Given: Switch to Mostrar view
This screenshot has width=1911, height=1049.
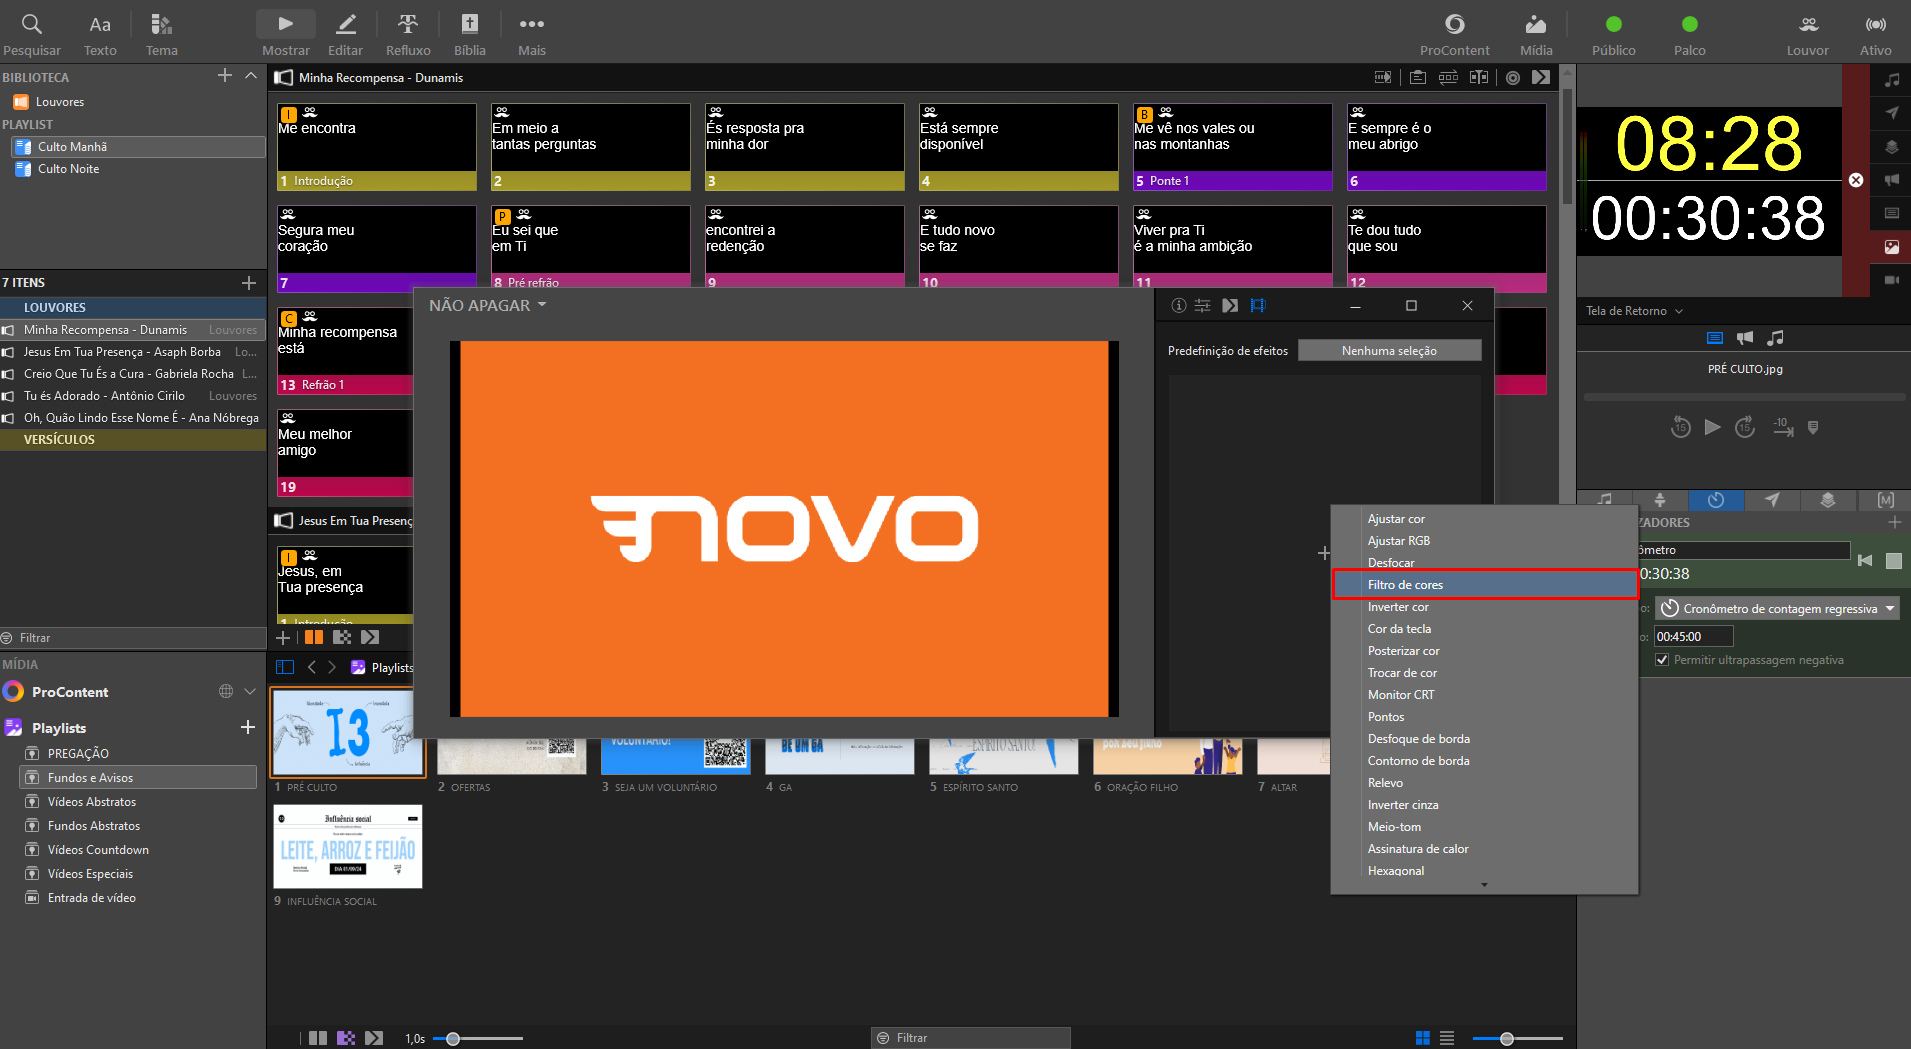Looking at the screenshot, I should point(286,33).
